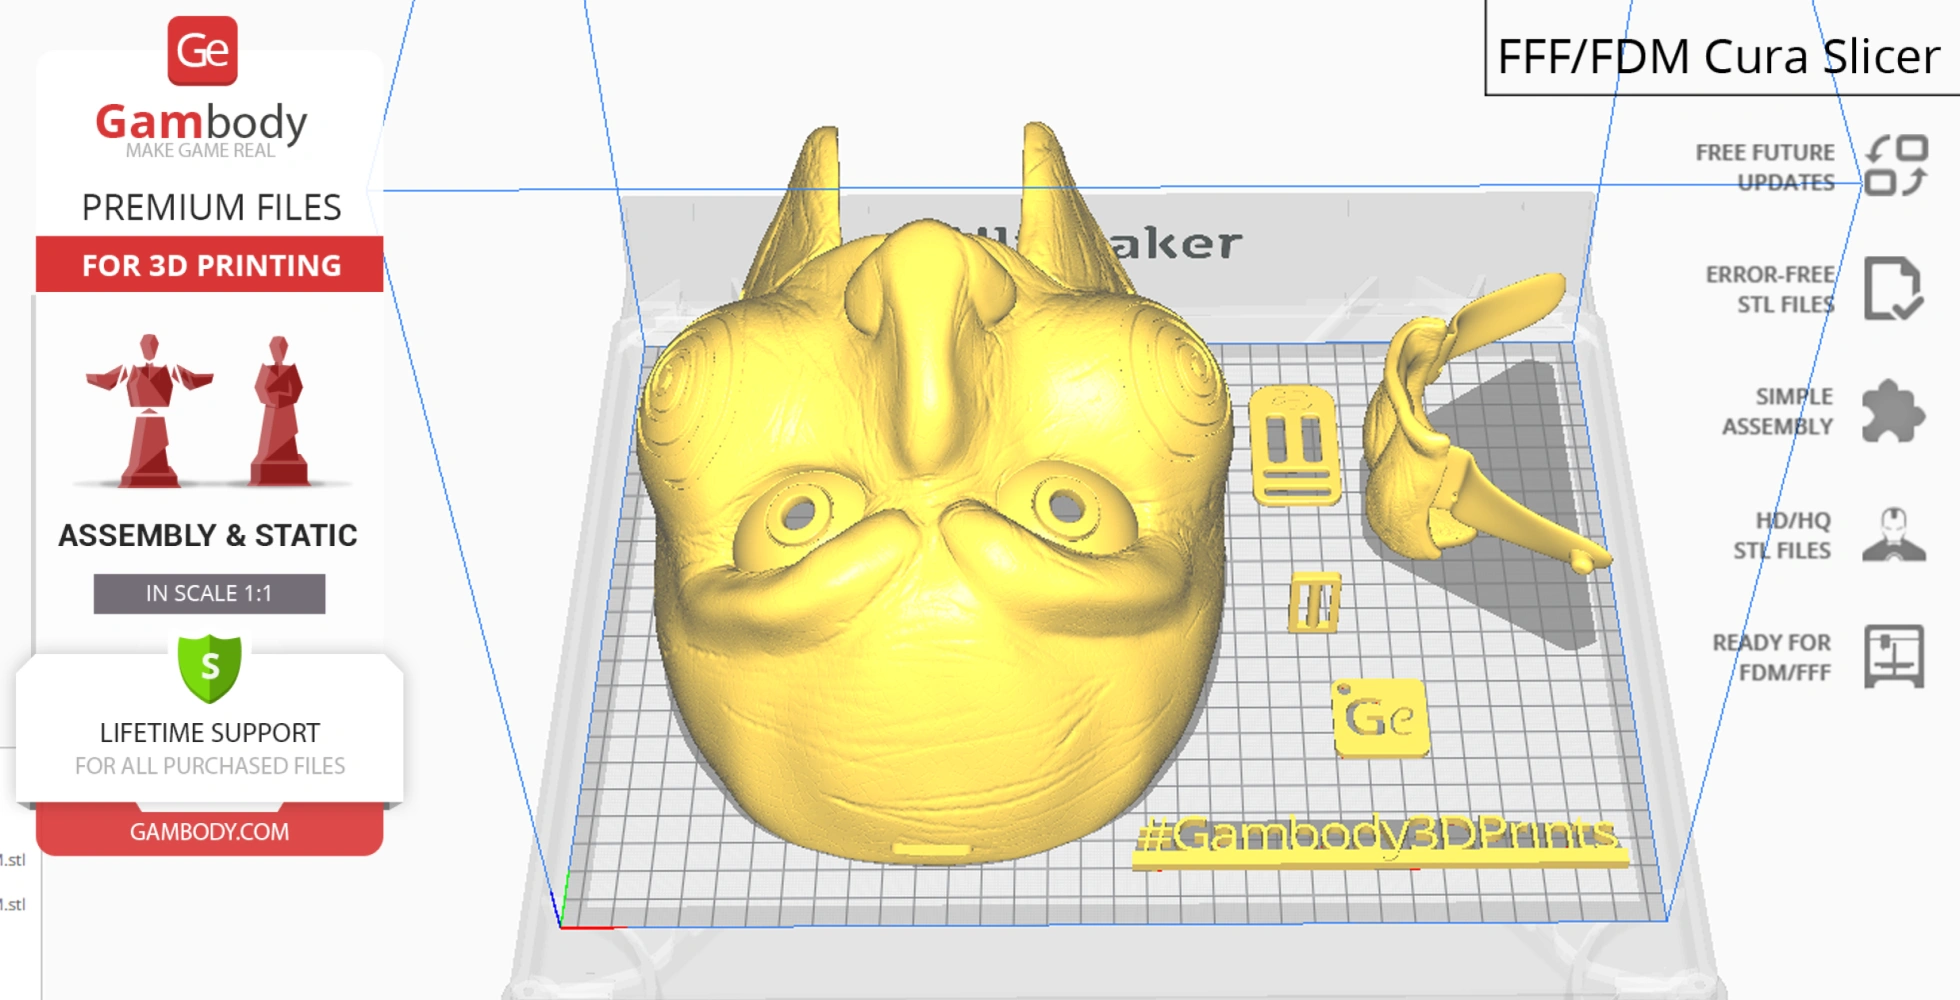The width and height of the screenshot is (1960, 1000).
Task: Click the Simple Assembly puzzle piece icon
Action: coord(1897,410)
